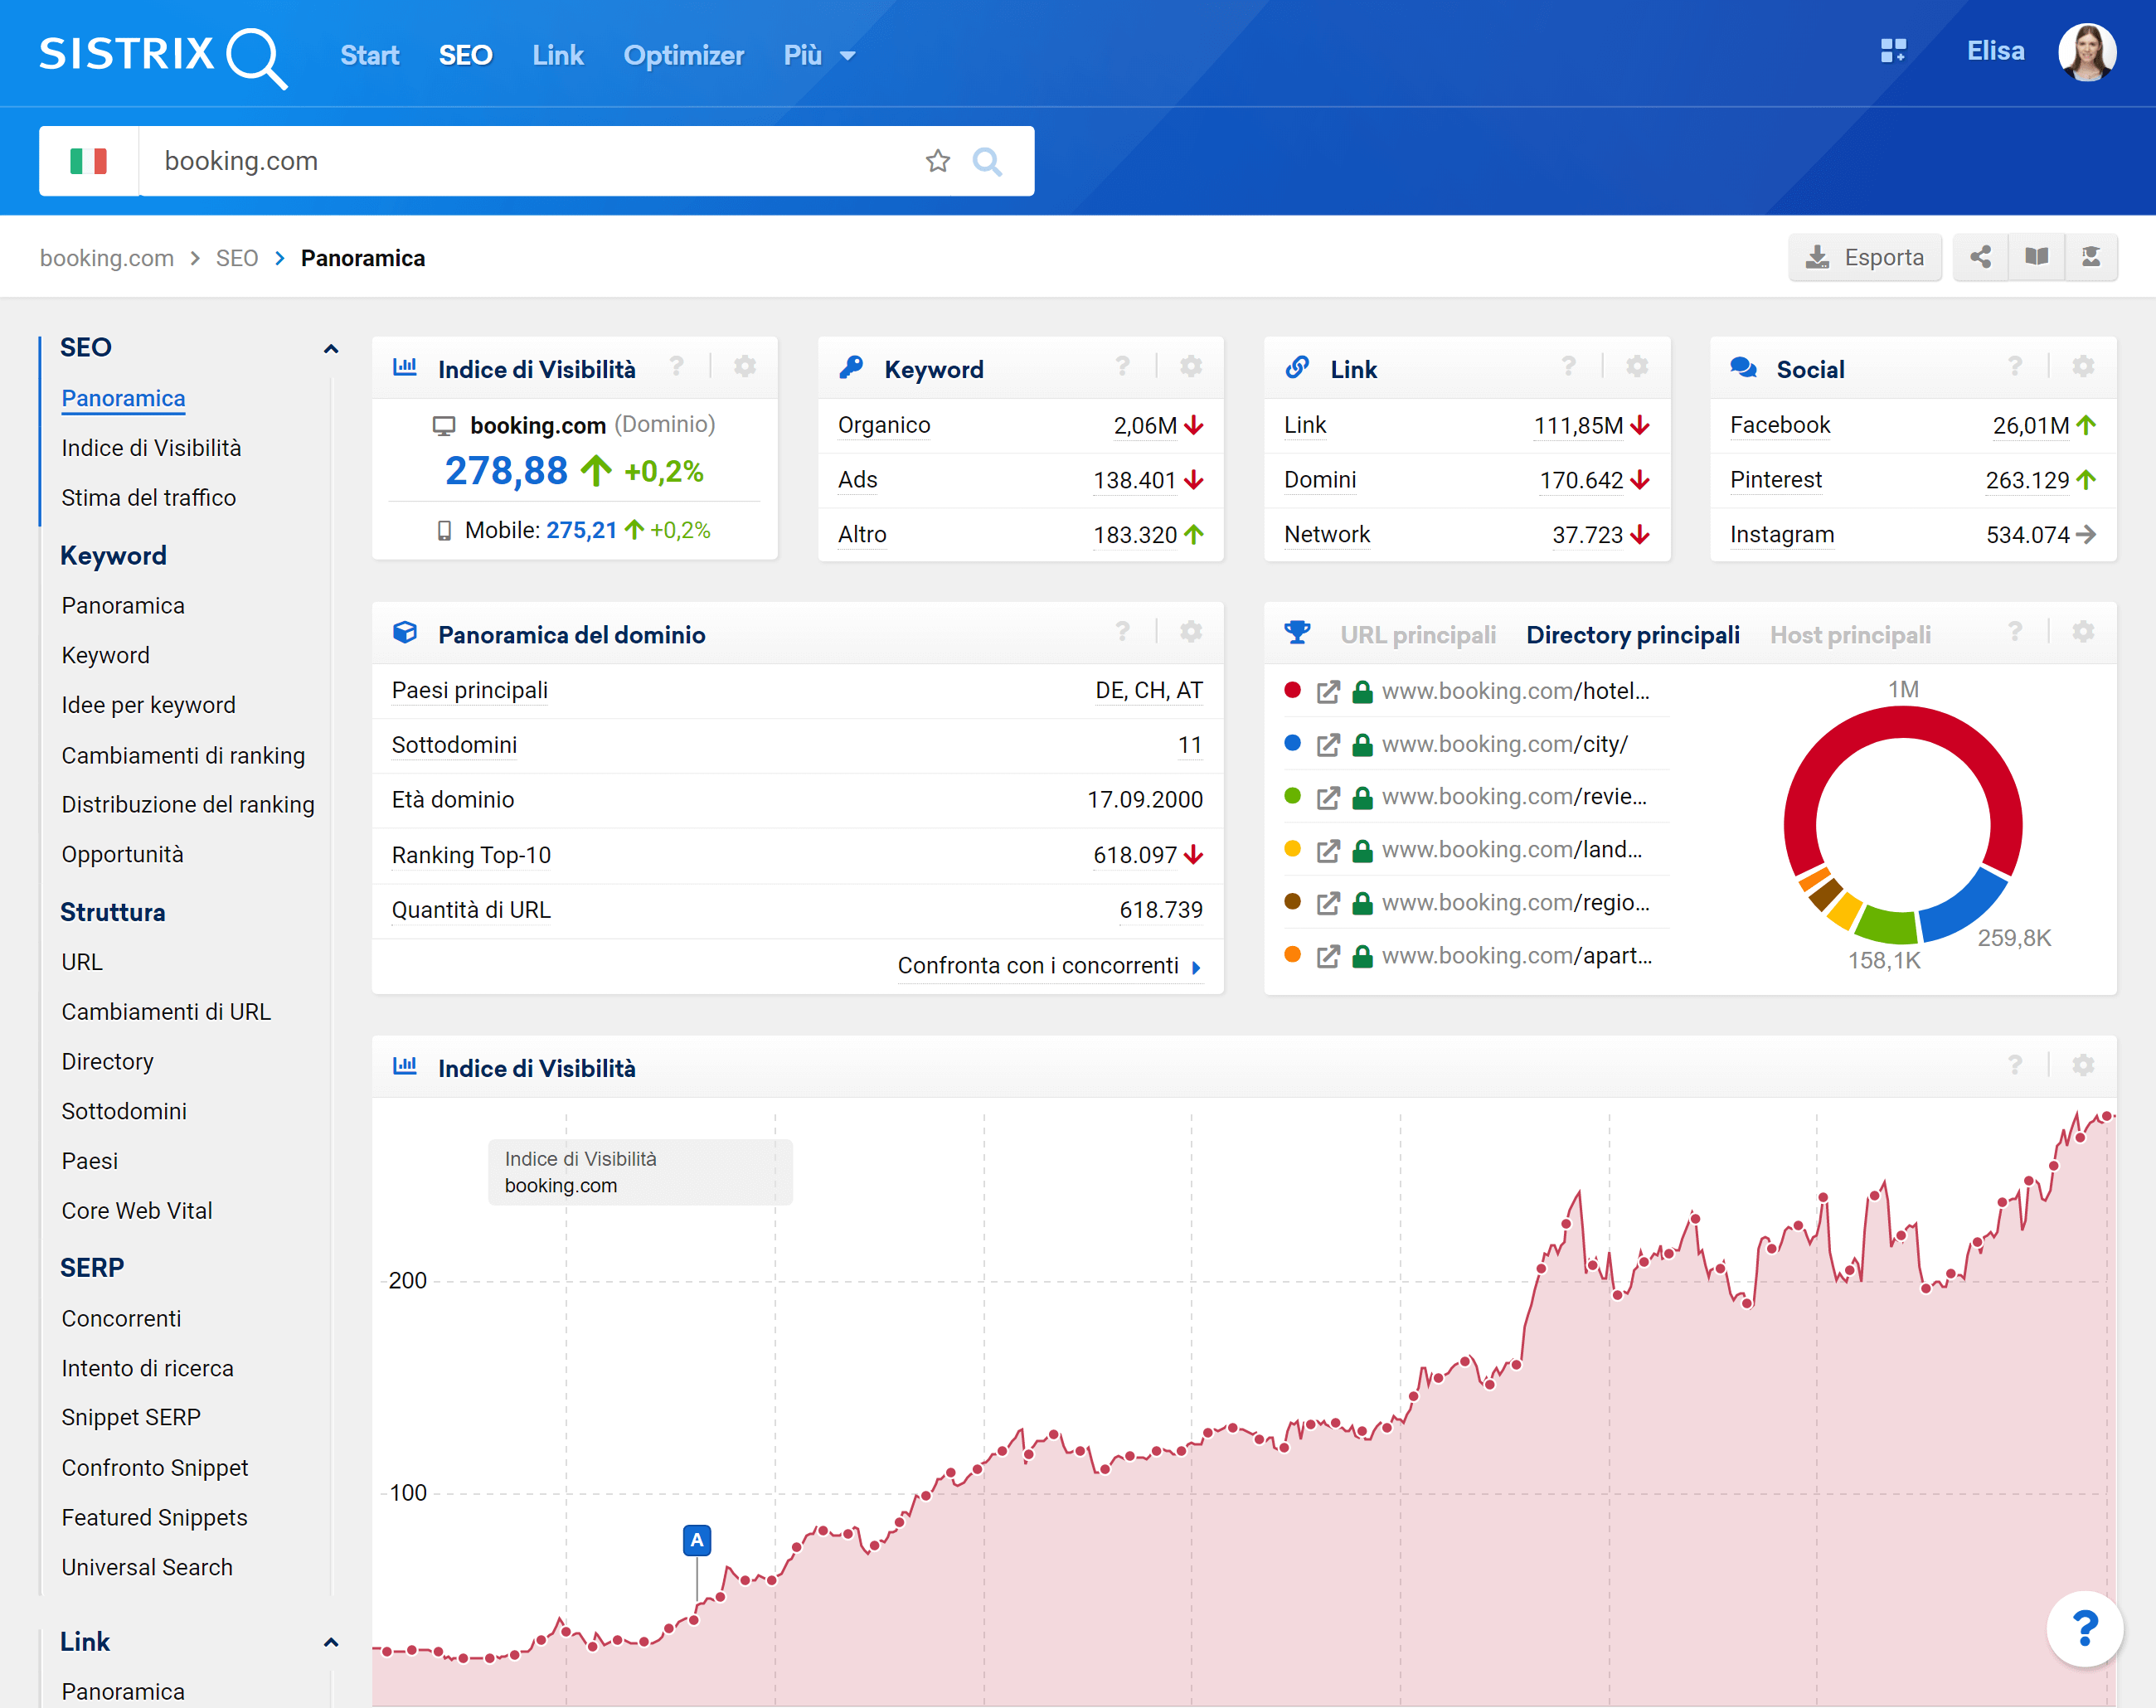
Task: Expand the Più dropdown menu
Action: click(819, 55)
